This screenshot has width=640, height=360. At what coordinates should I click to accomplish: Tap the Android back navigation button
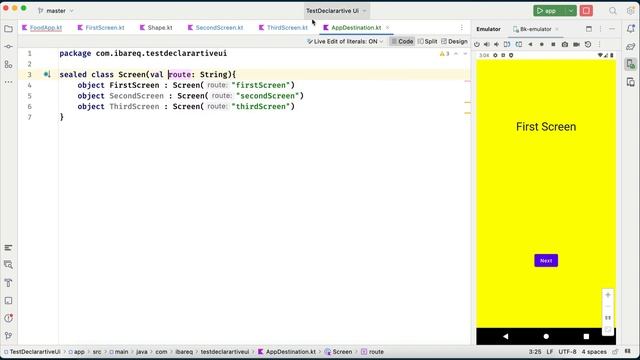[506, 336]
